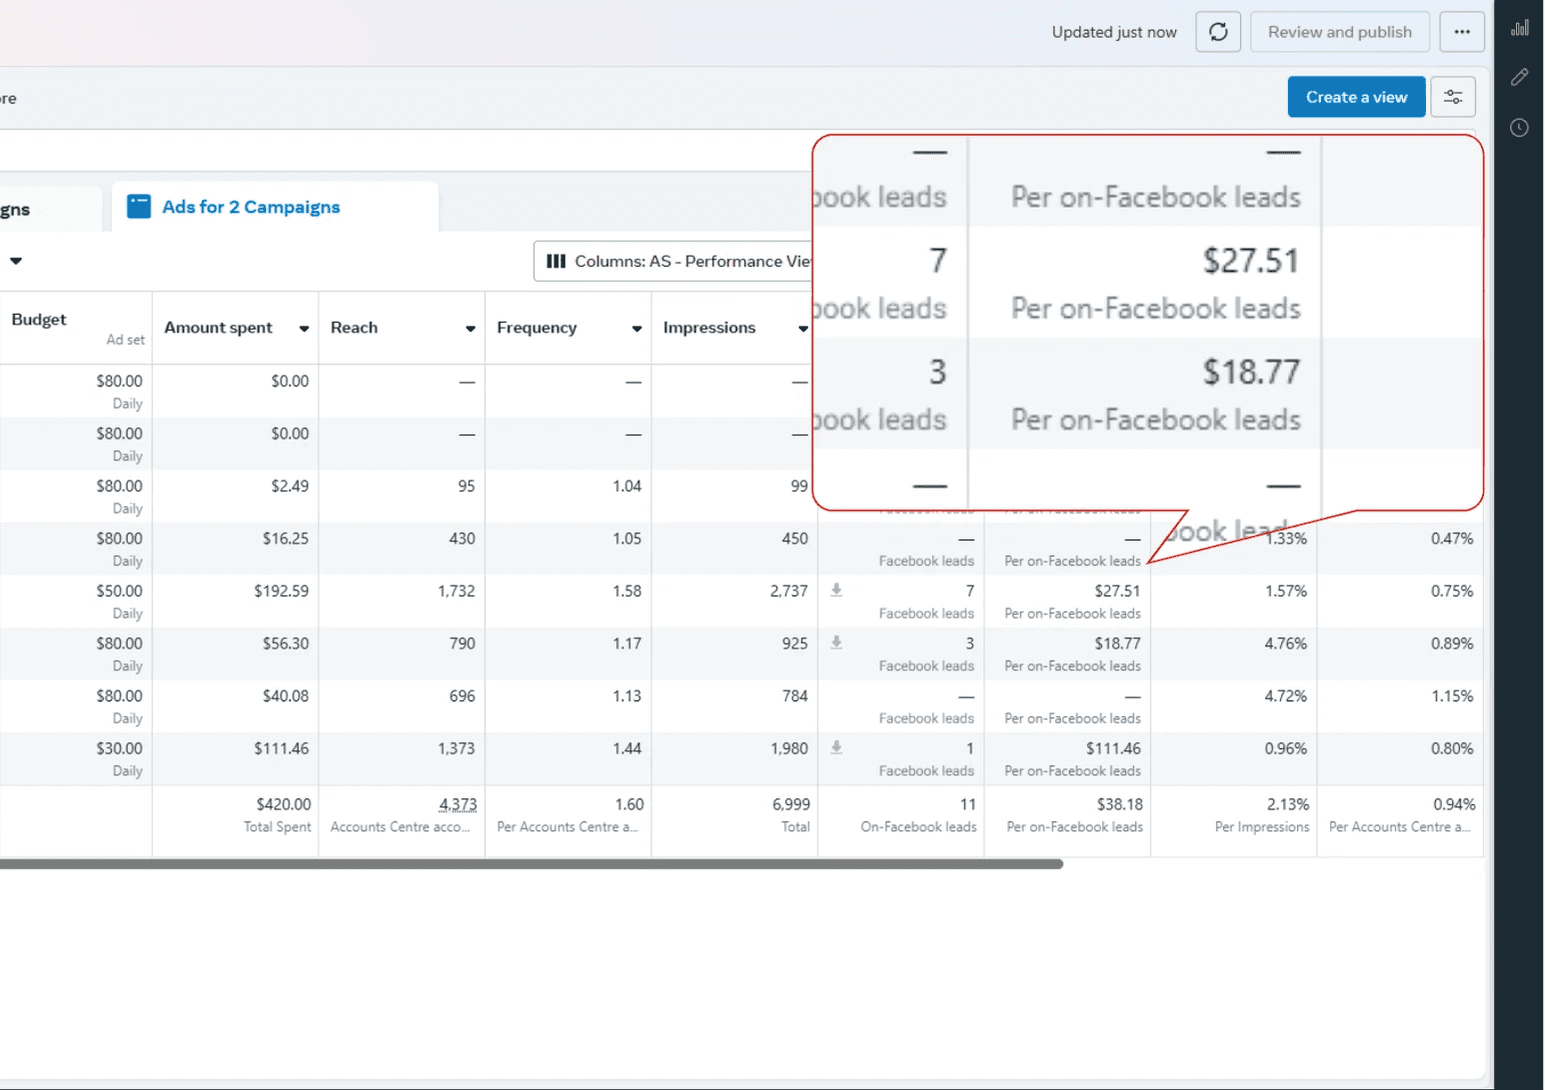Open Columns: AS - Performance View dropdown
1545x1090 pixels.
(x=674, y=261)
